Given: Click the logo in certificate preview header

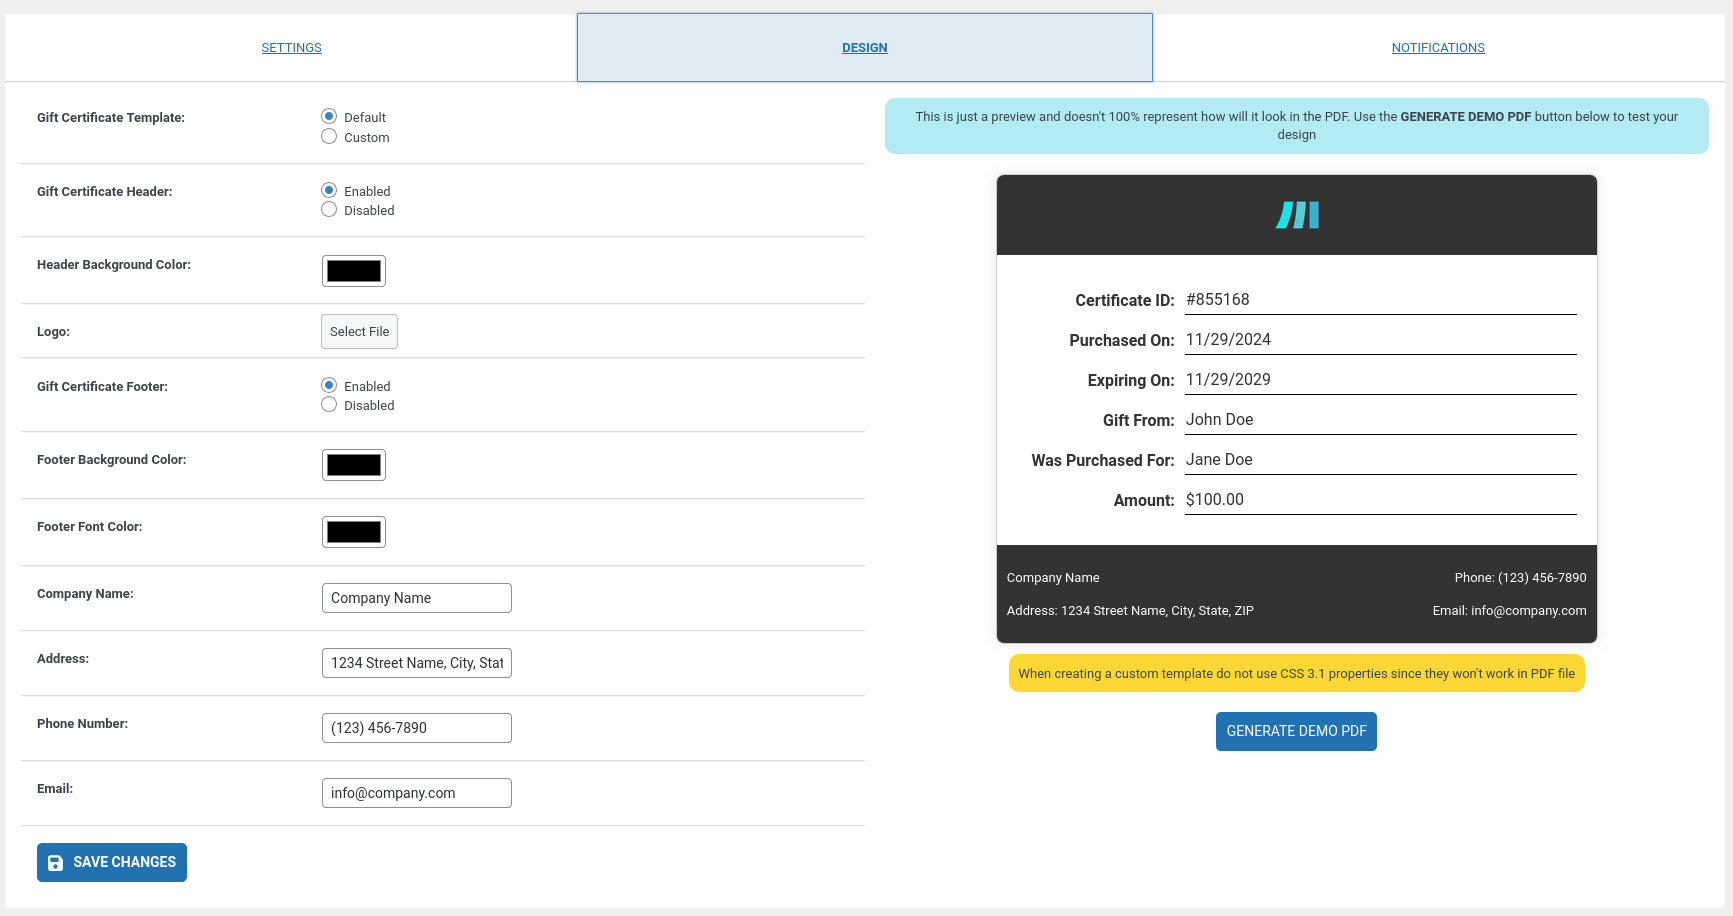Looking at the screenshot, I should pos(1297,215).
